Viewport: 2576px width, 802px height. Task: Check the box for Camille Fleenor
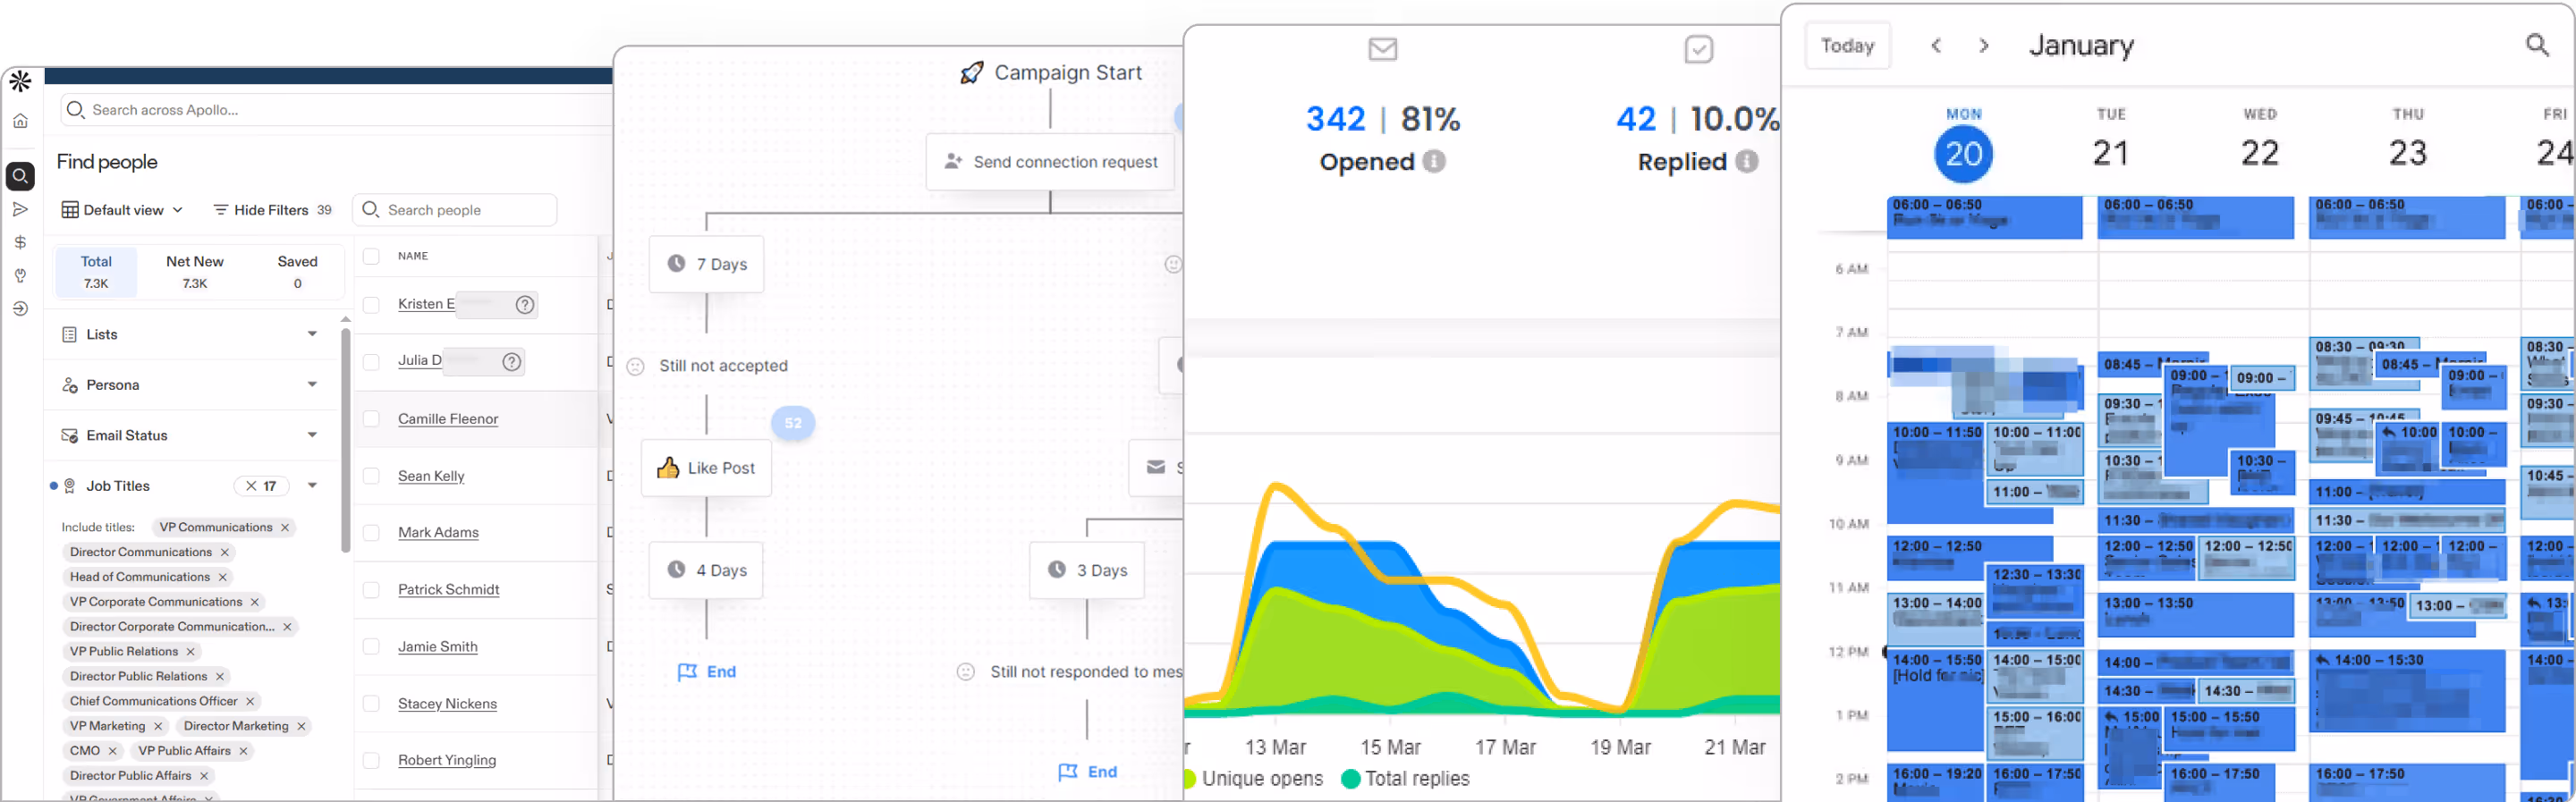click(371, 419)
